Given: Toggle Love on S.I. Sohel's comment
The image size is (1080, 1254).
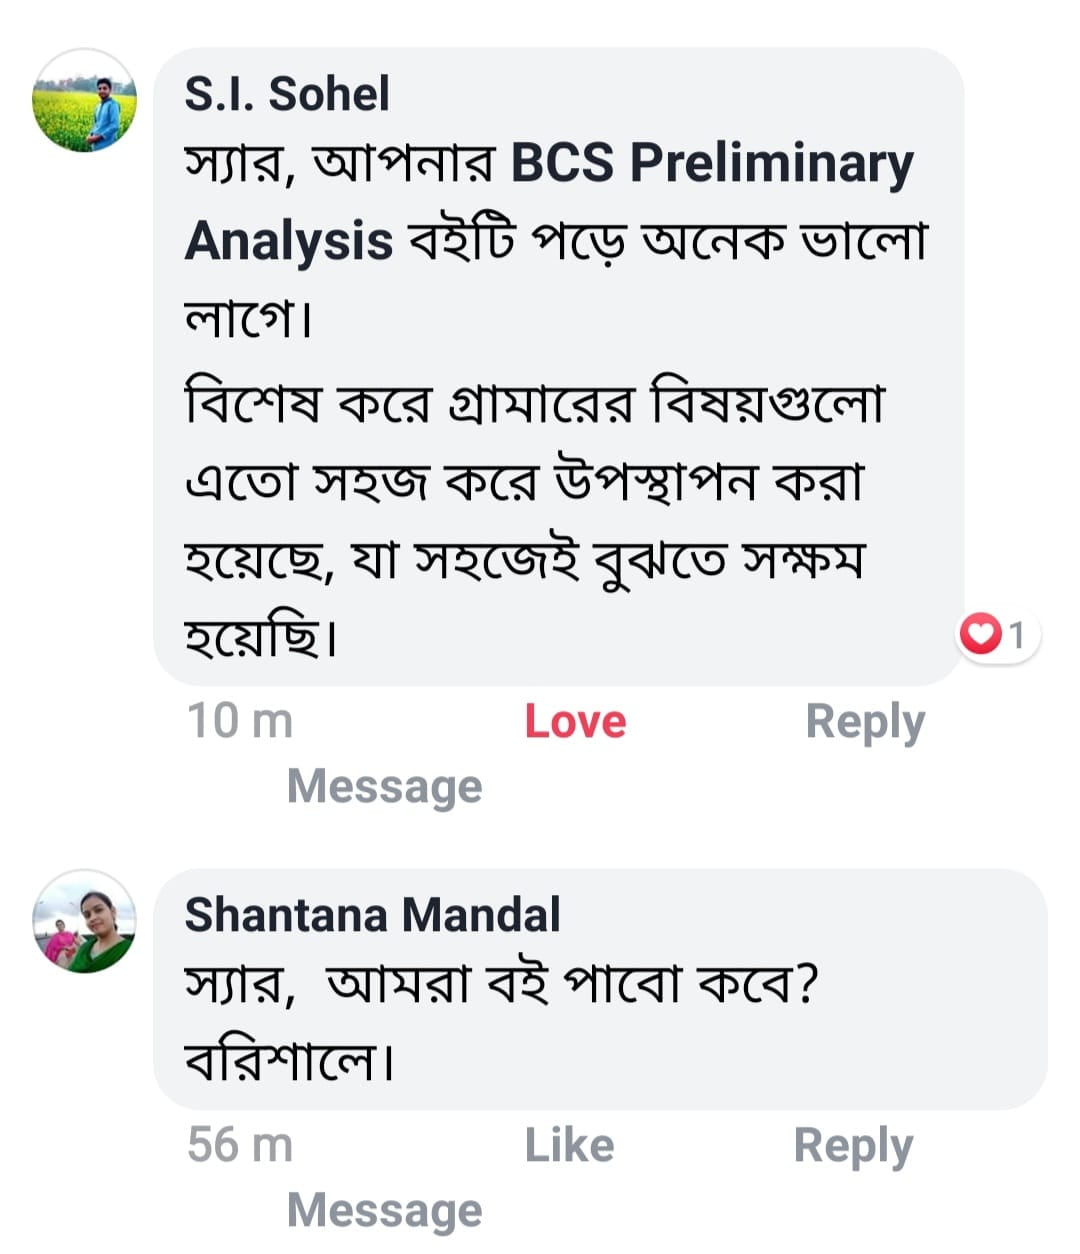Looking at the screenshot, I should [x=575, y=721].
